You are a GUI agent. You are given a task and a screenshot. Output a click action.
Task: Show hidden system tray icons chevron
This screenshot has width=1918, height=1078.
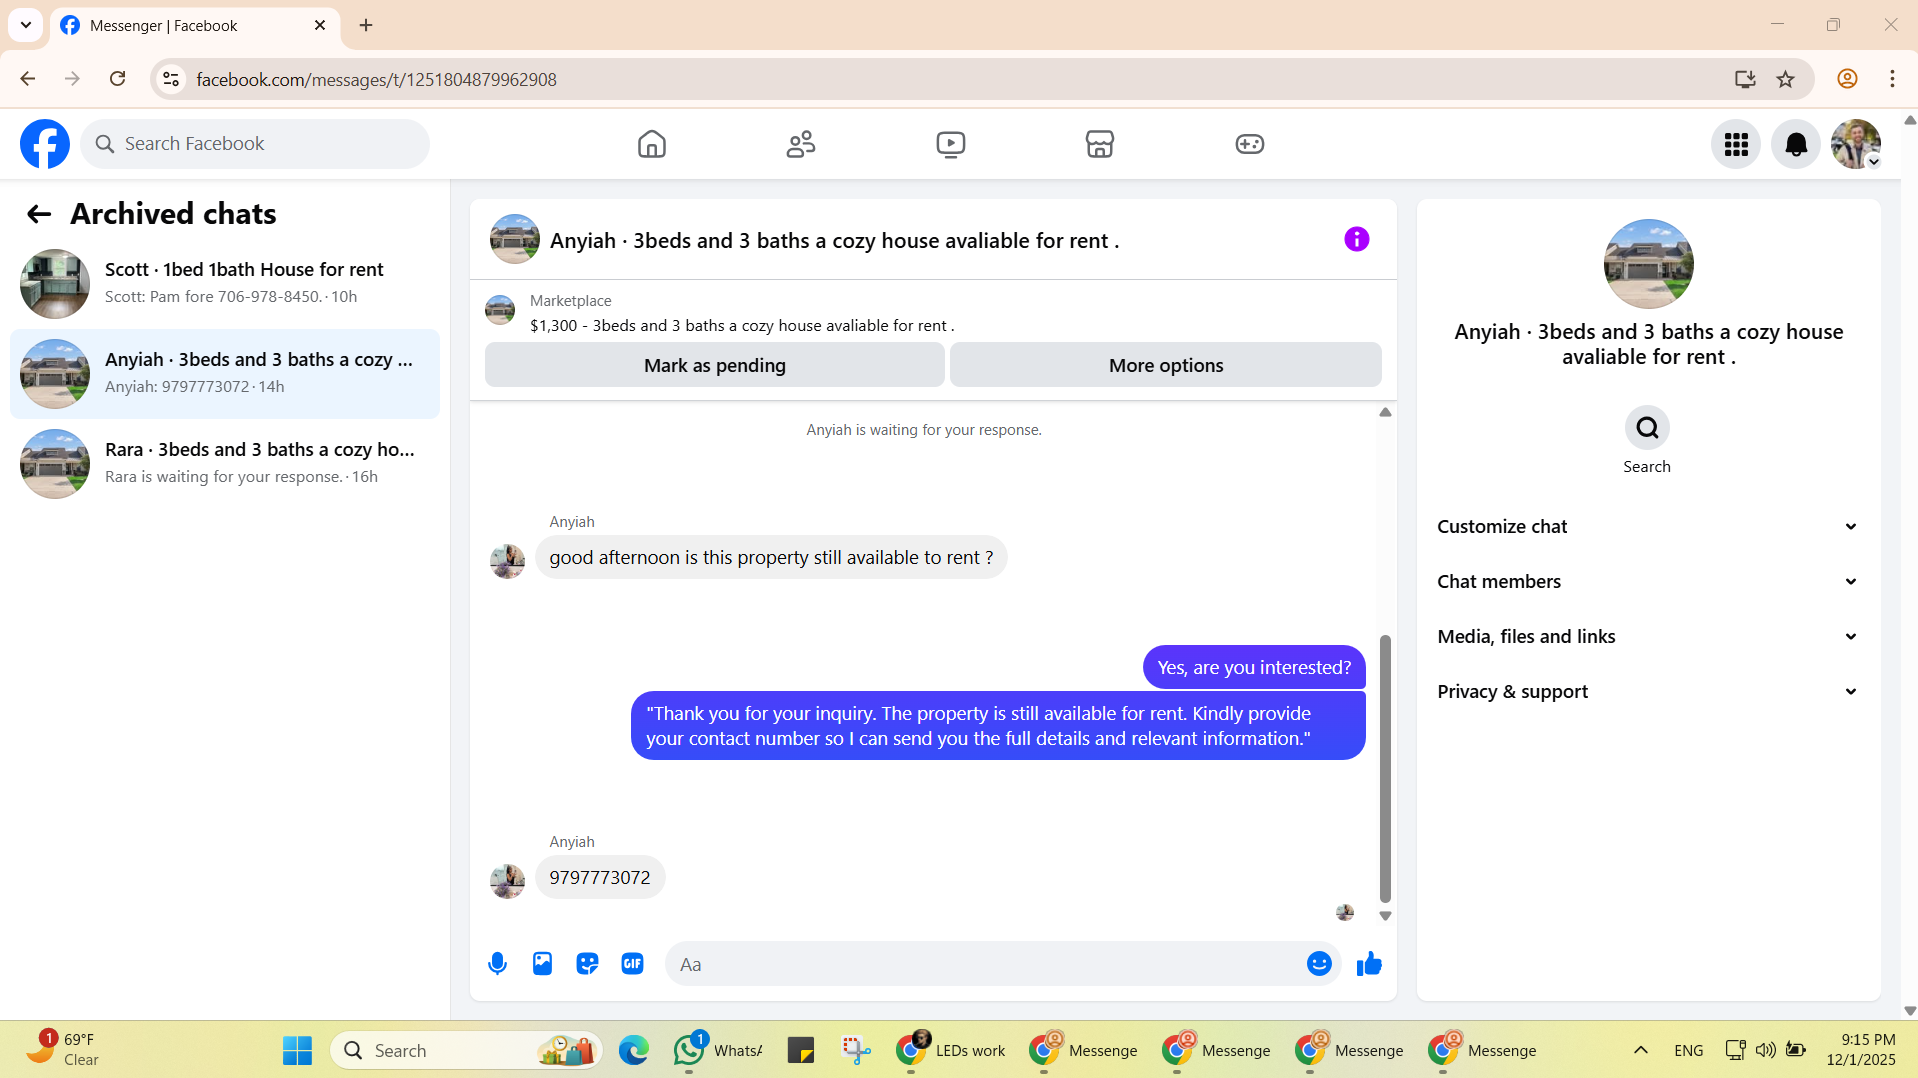point(1641,1050)
